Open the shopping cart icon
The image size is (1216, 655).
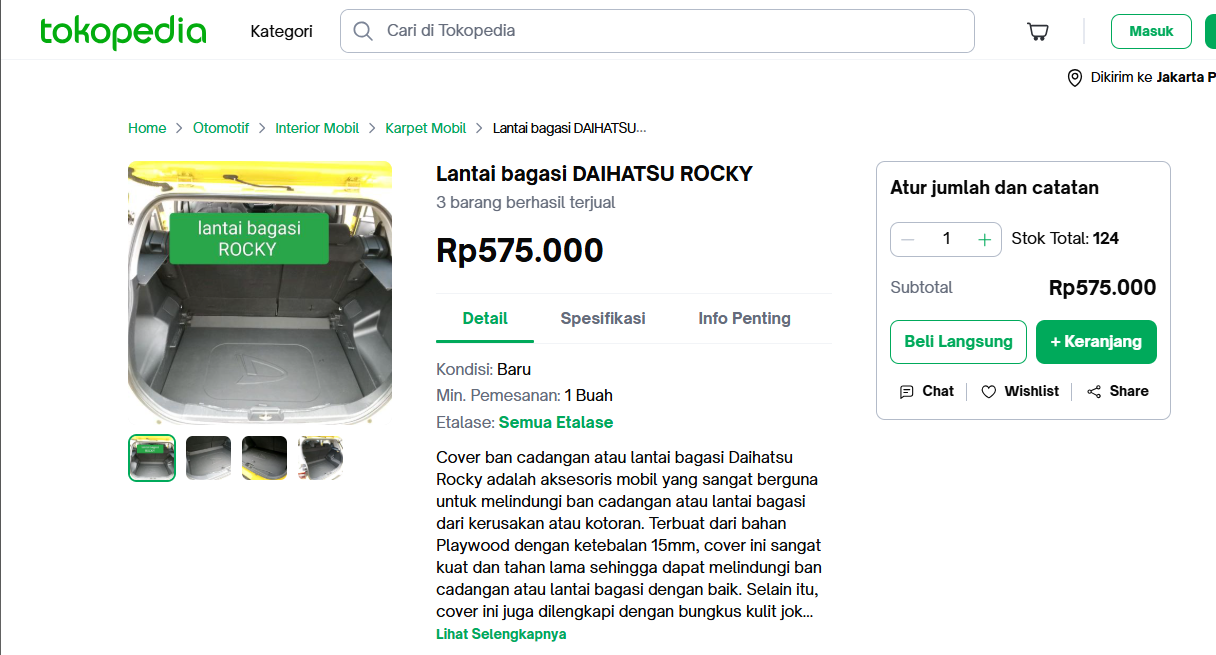pos(1038,32)
